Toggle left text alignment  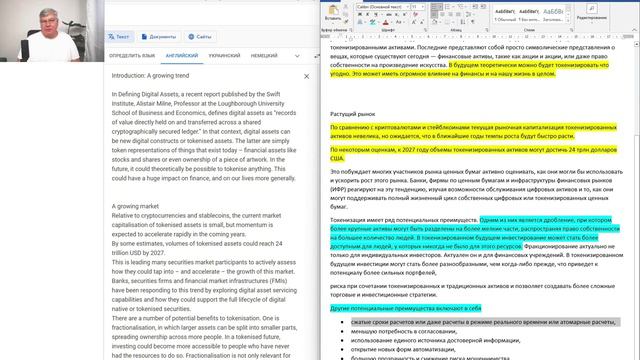[x=434, y=14]
